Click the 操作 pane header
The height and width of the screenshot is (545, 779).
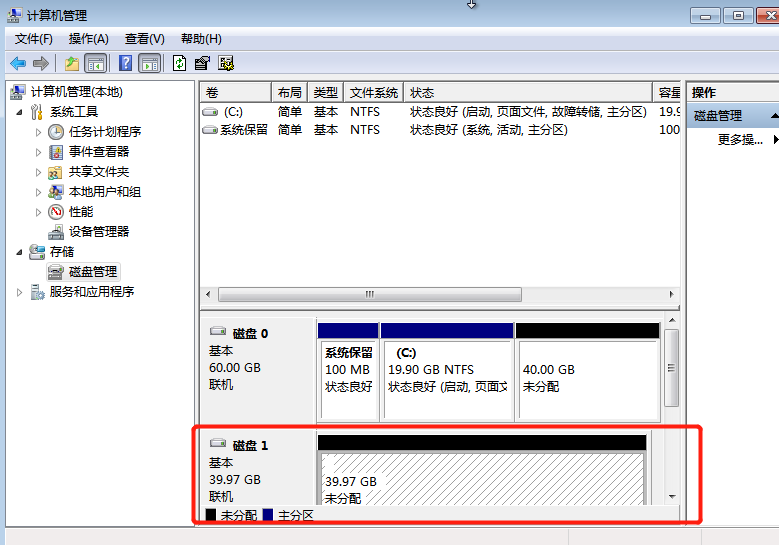[x=733, y=92]
